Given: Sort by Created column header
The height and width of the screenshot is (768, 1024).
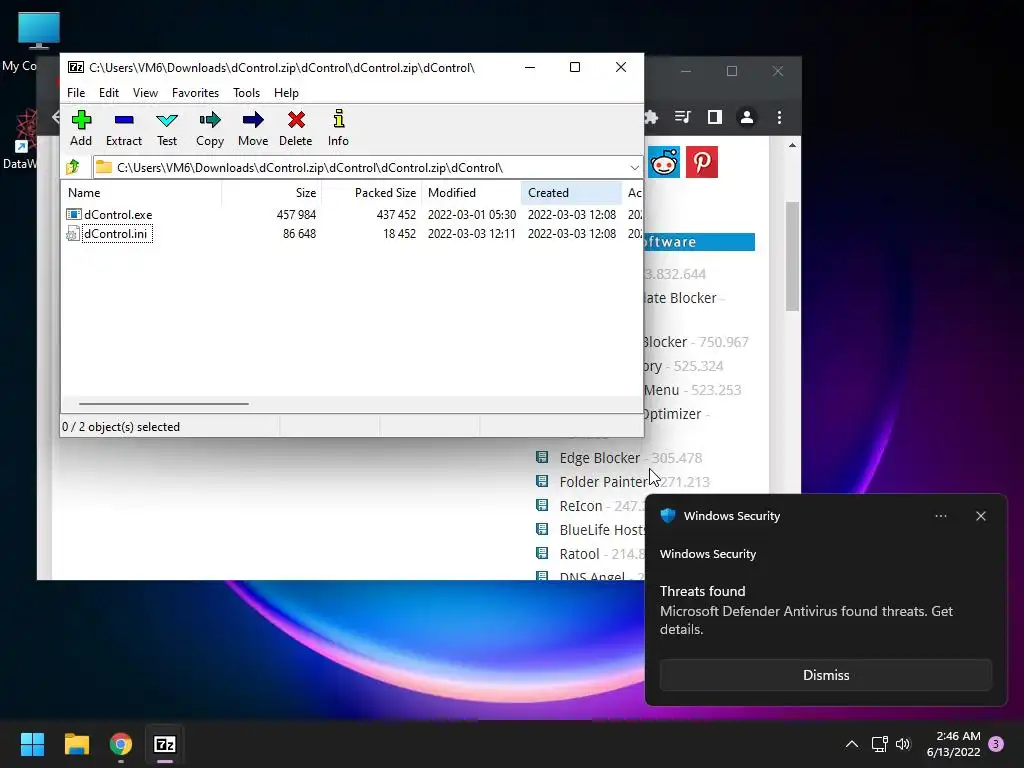Looking at the screenshot, I should [571, 193].
